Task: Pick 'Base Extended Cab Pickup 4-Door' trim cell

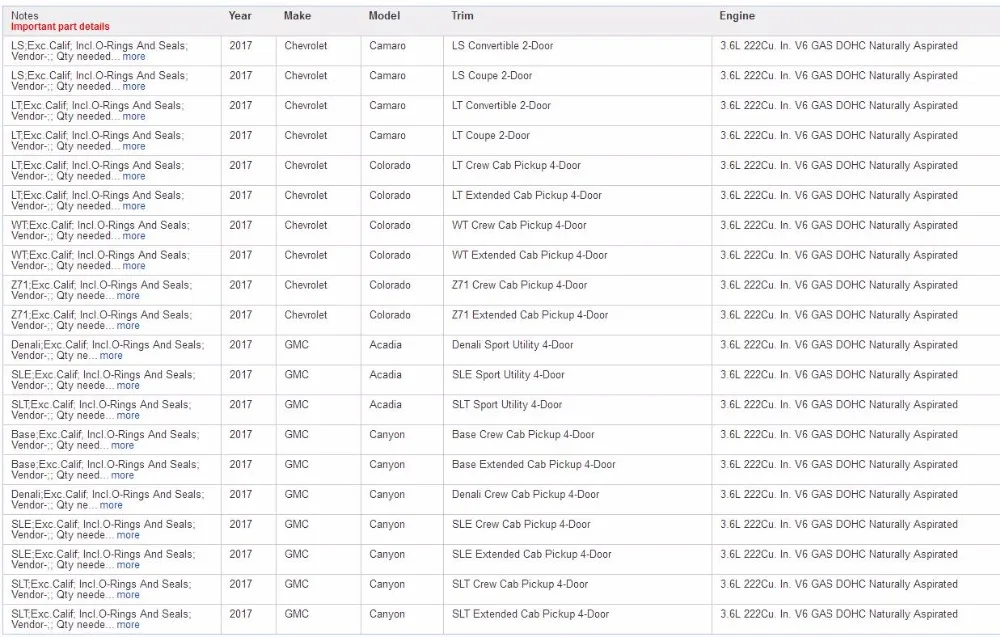Action: pyautogui.click(x=534, y=465)
